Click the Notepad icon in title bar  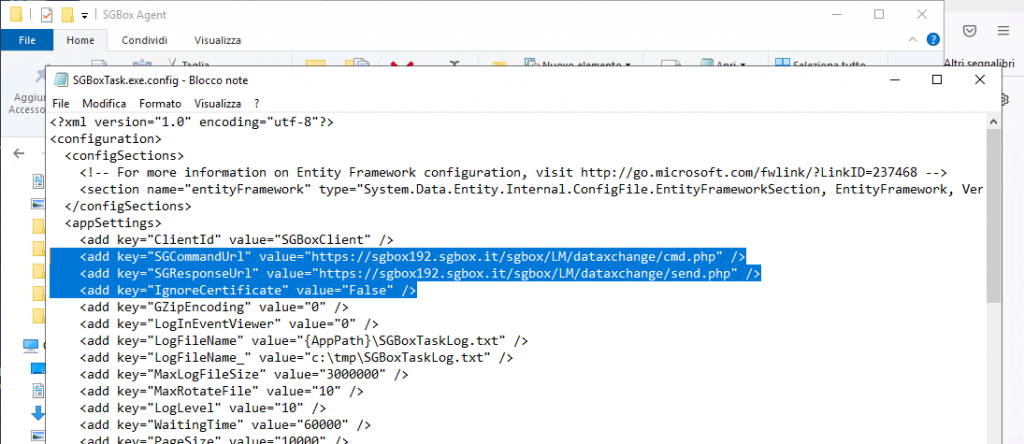(x=61, y=80)
